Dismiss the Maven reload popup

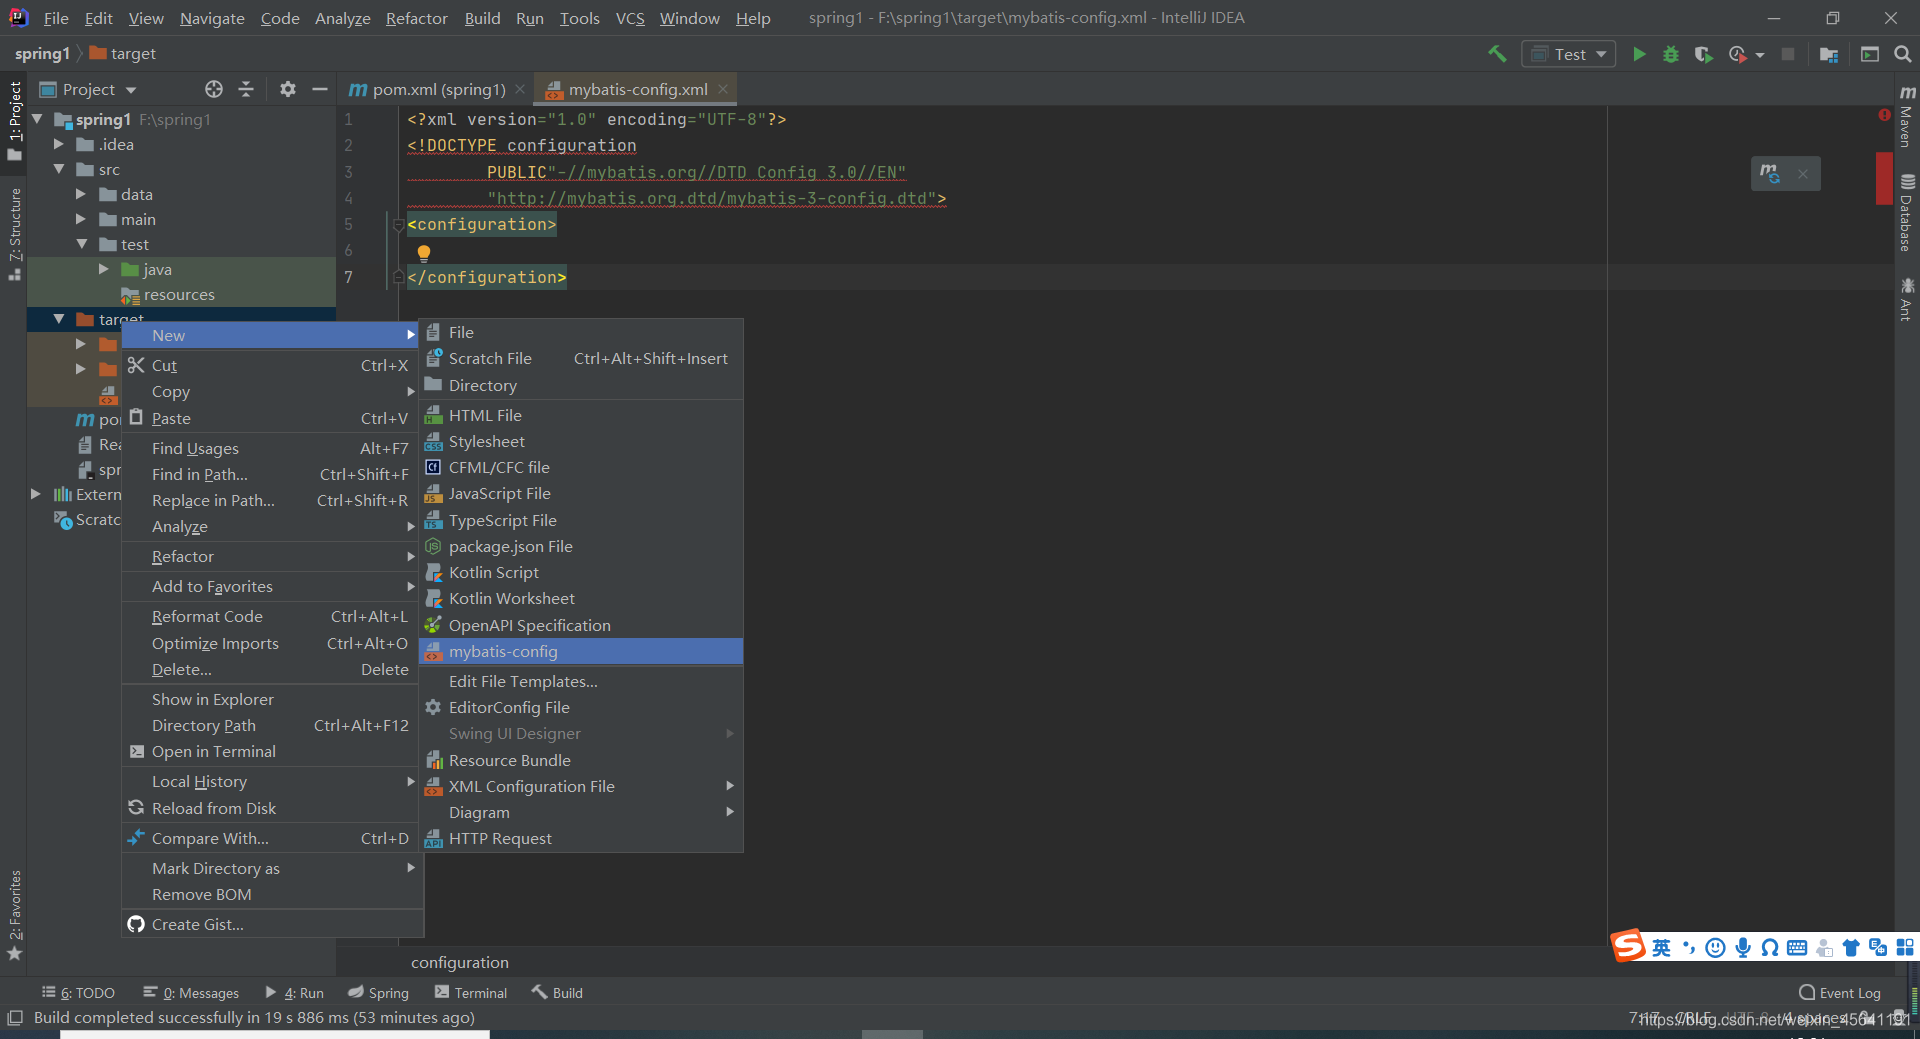point(1803,173)
